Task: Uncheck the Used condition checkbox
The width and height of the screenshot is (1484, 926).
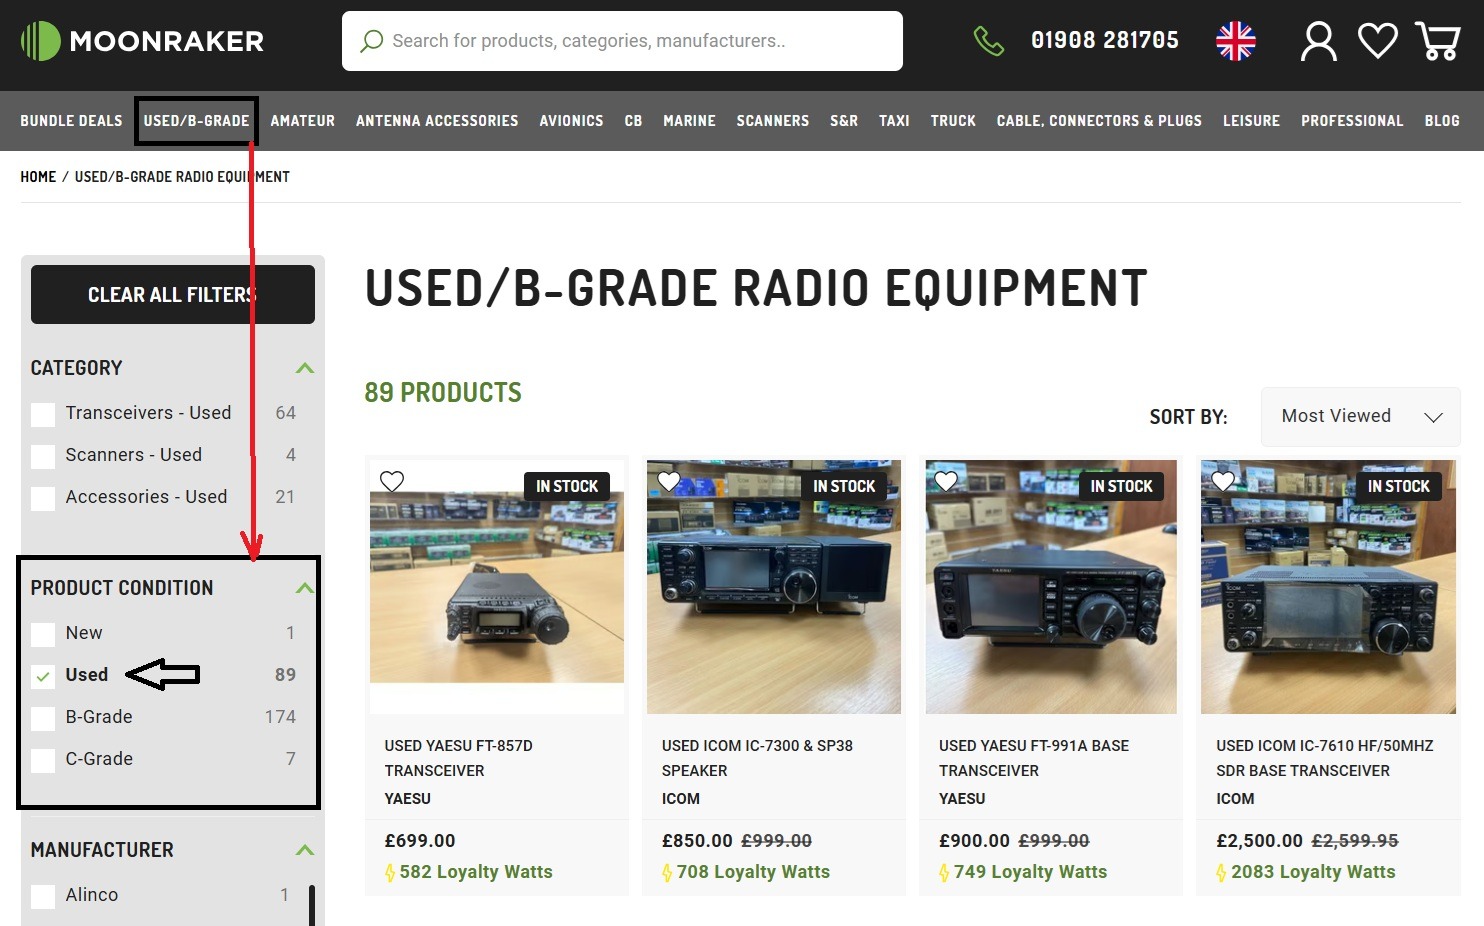Action: [43, 676]
